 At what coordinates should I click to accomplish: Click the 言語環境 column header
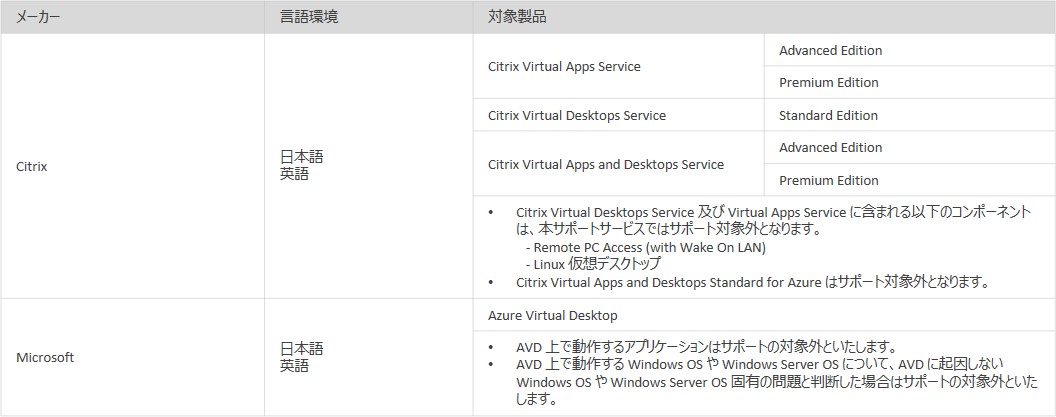(x=308, y=17)
